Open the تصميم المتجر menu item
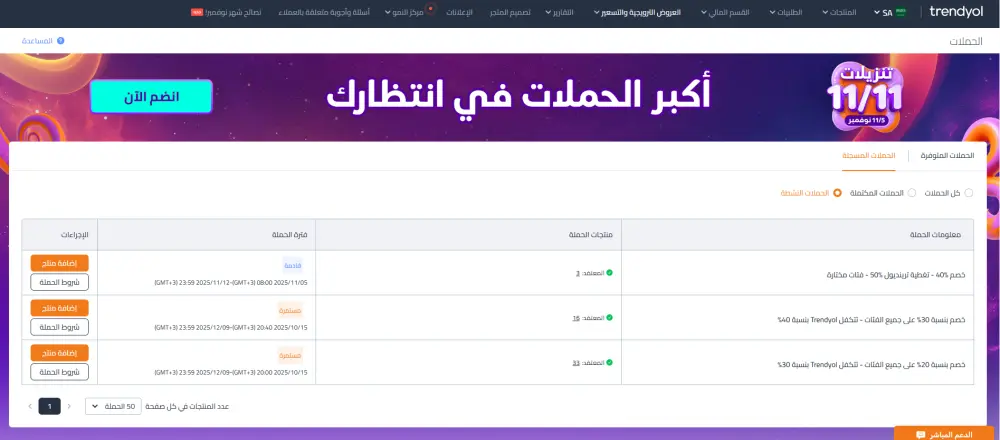Image resolution: width=1000 pixels, height=440 pixels. [510, 12]
